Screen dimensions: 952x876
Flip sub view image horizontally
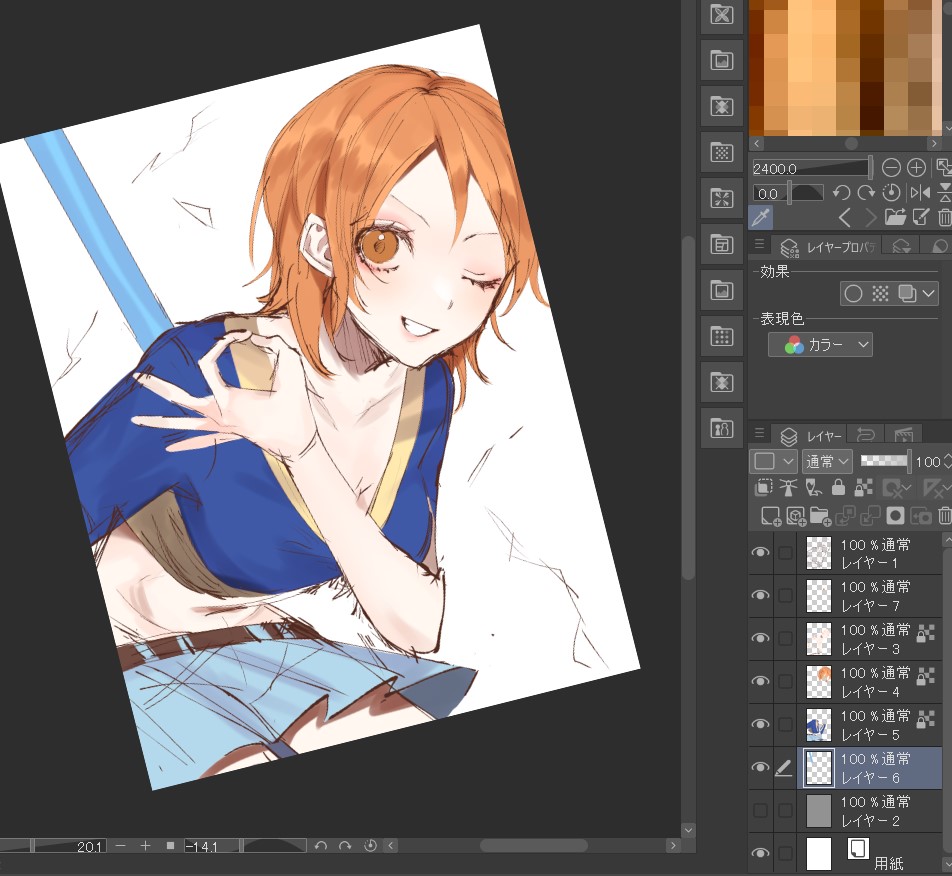pos(920,193)
